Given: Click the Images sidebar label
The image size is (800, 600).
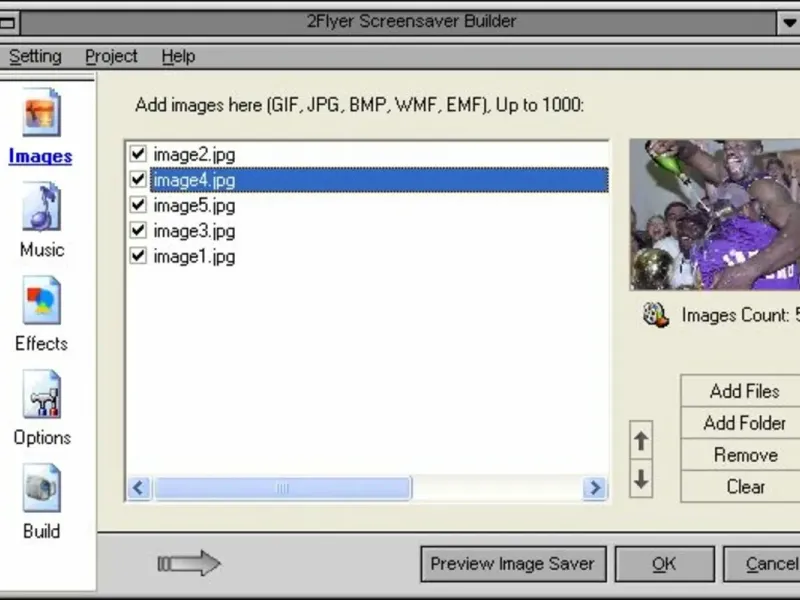Looking at the screenshot, I should click(40, 156).
